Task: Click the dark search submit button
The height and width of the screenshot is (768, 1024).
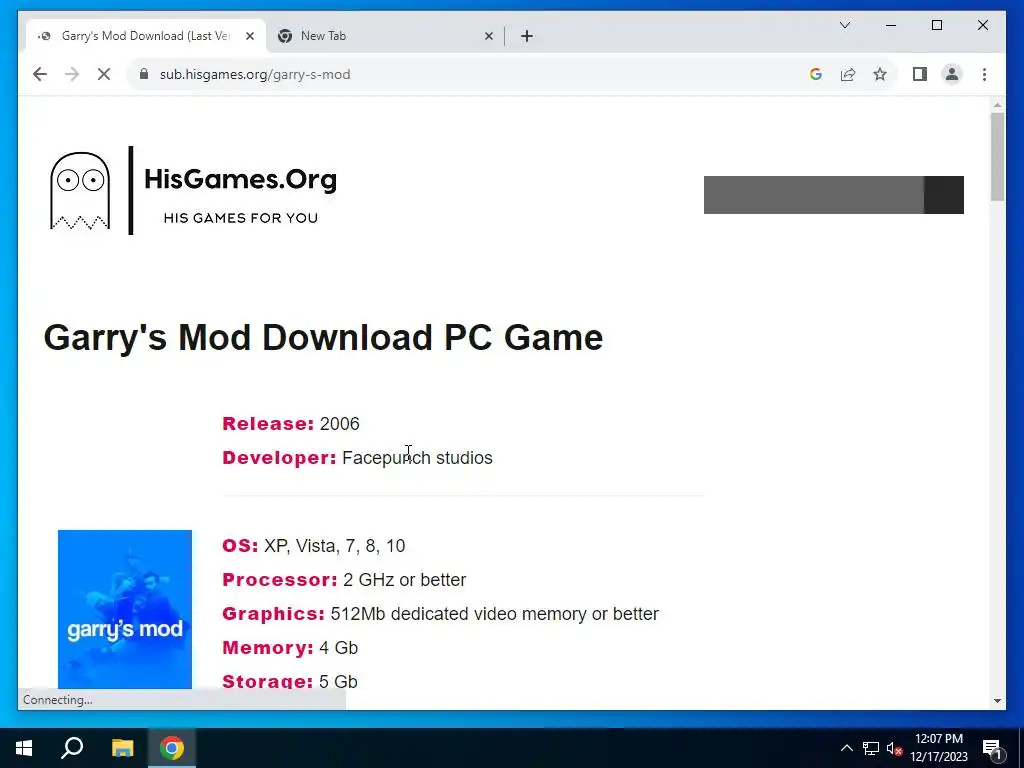Action: [x=944, y=195]
